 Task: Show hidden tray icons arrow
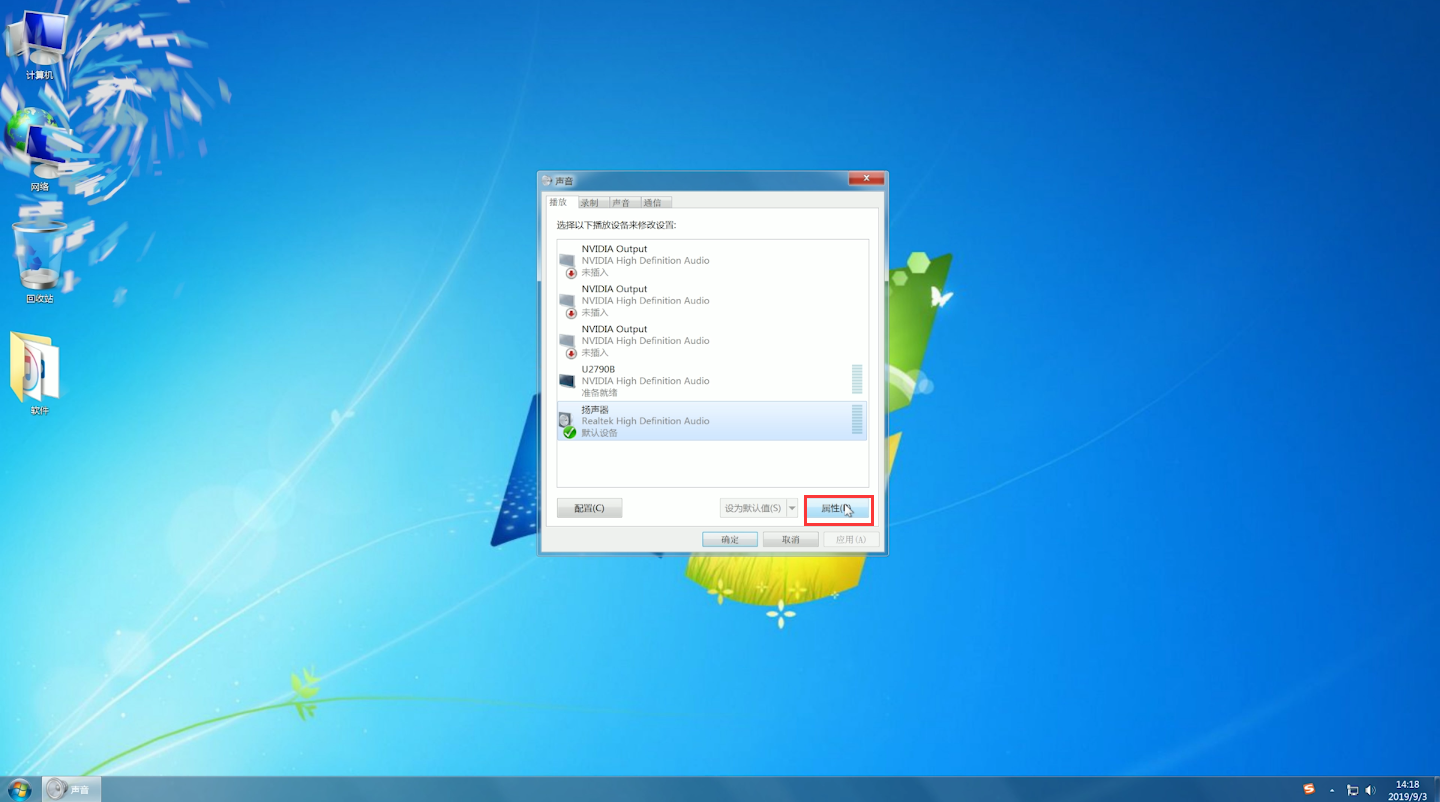tap(1332, 790)
